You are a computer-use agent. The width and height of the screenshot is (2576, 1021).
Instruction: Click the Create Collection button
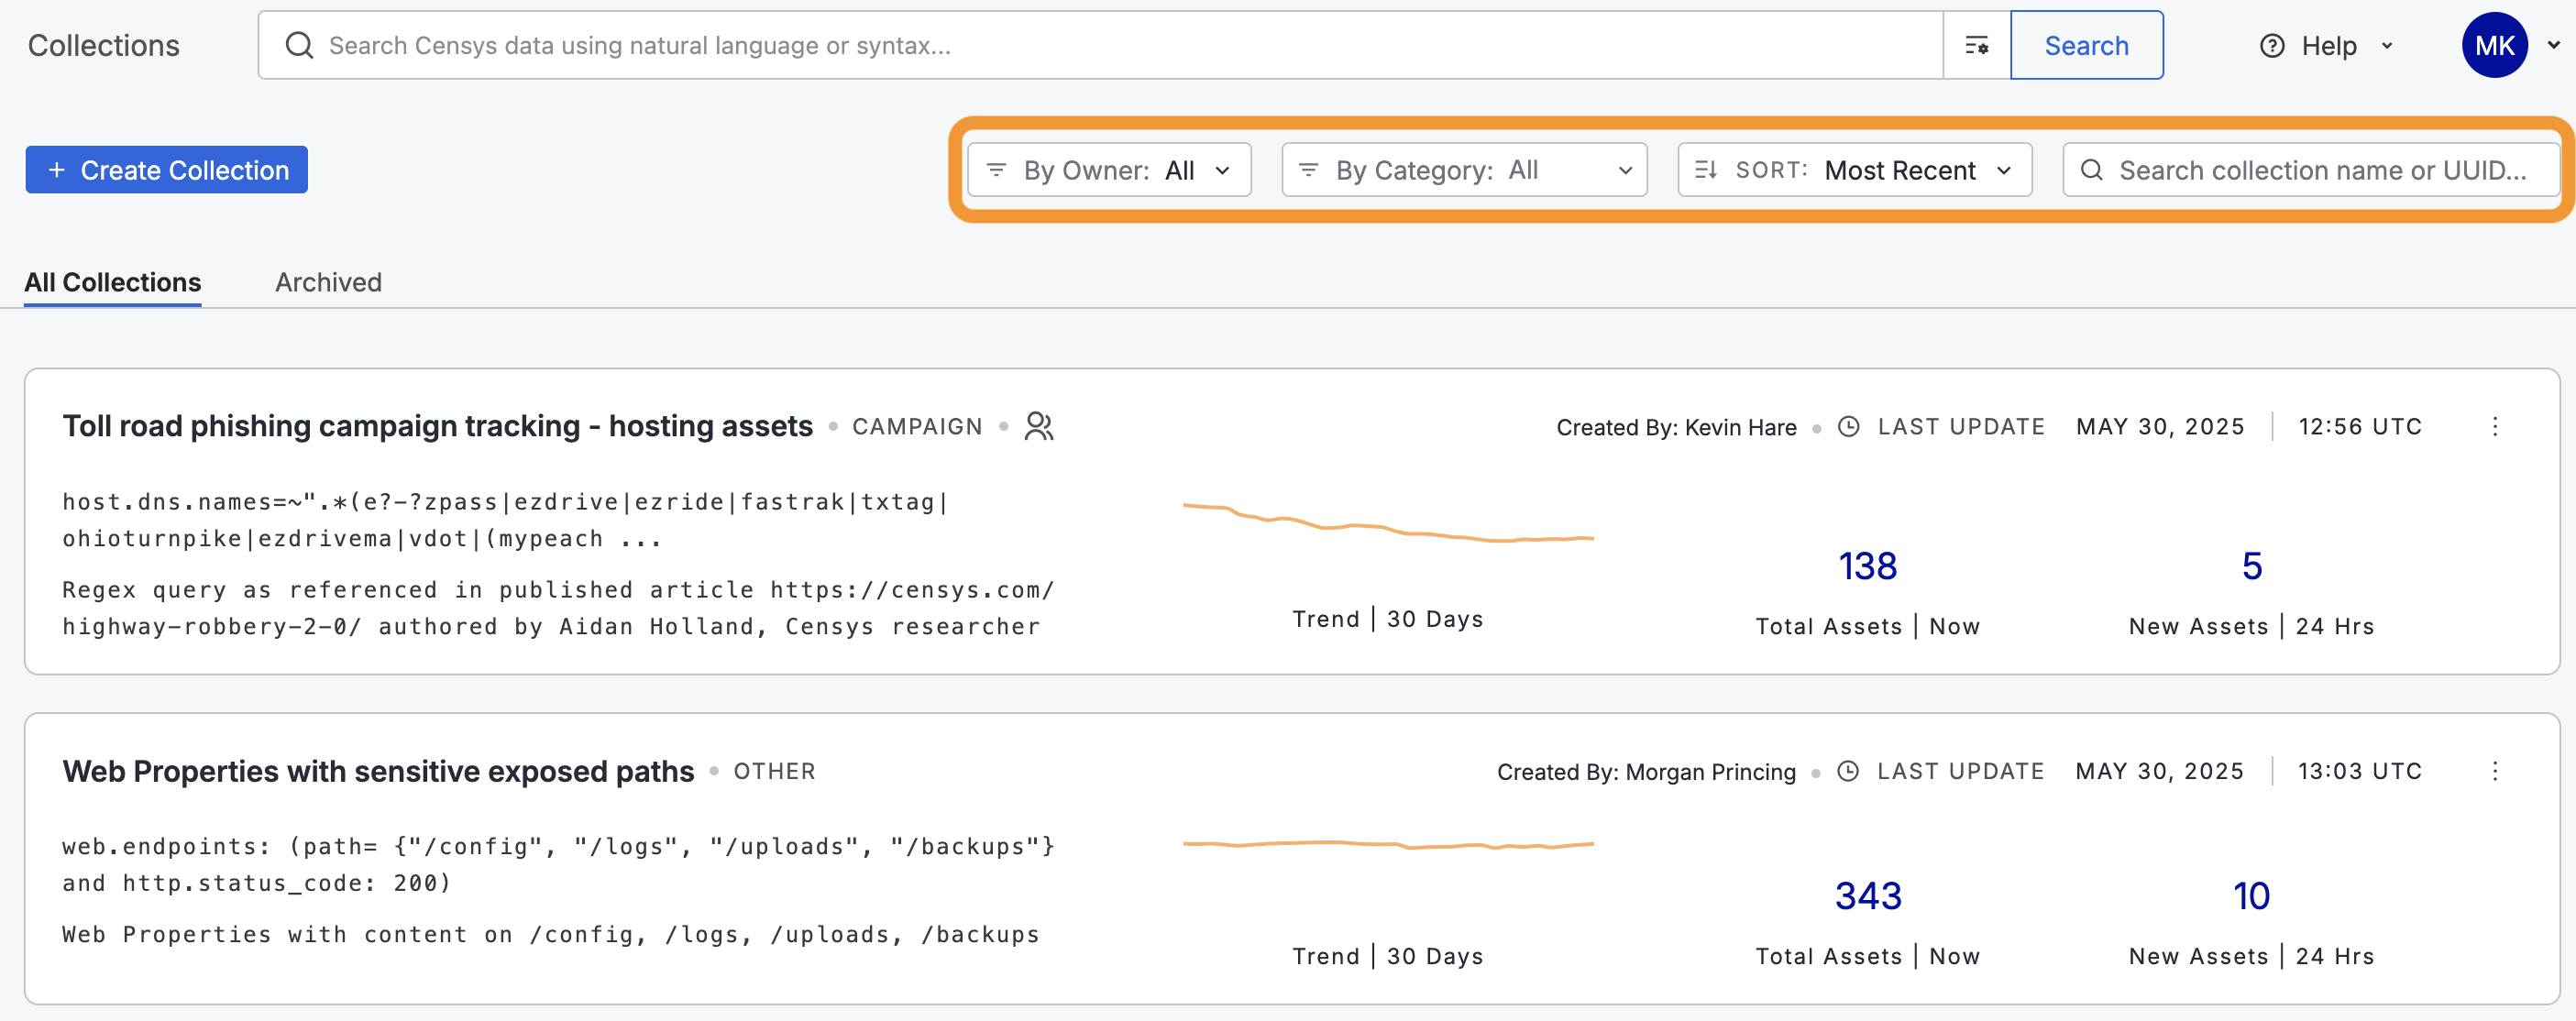click(167, 170)
